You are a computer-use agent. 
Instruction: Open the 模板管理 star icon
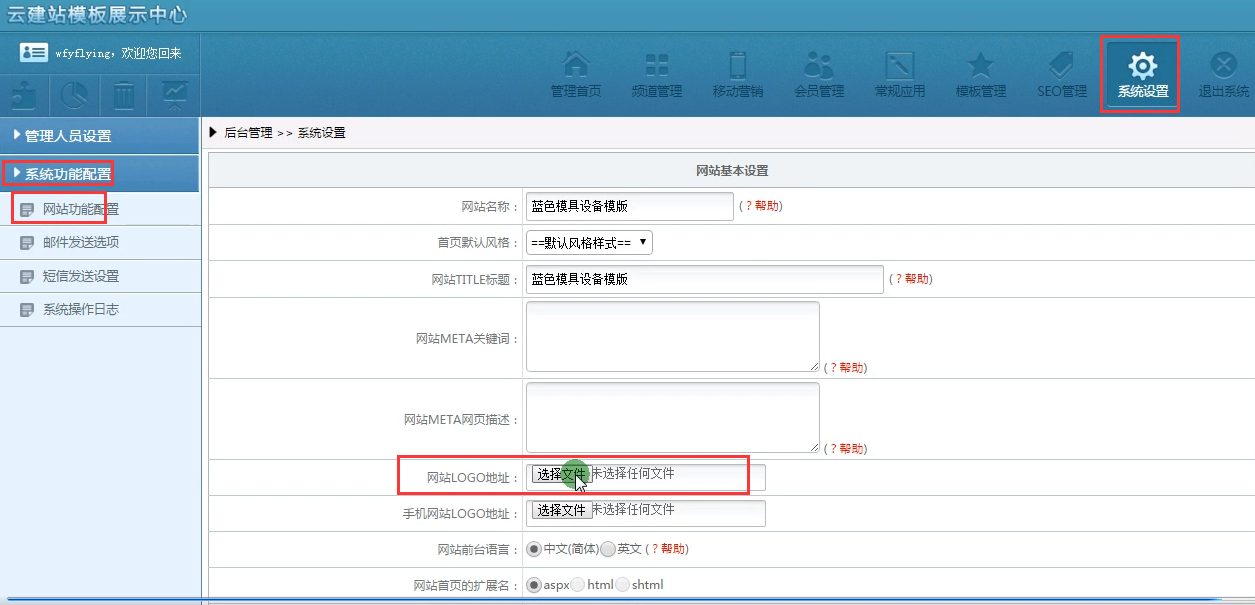coord(981,66)
